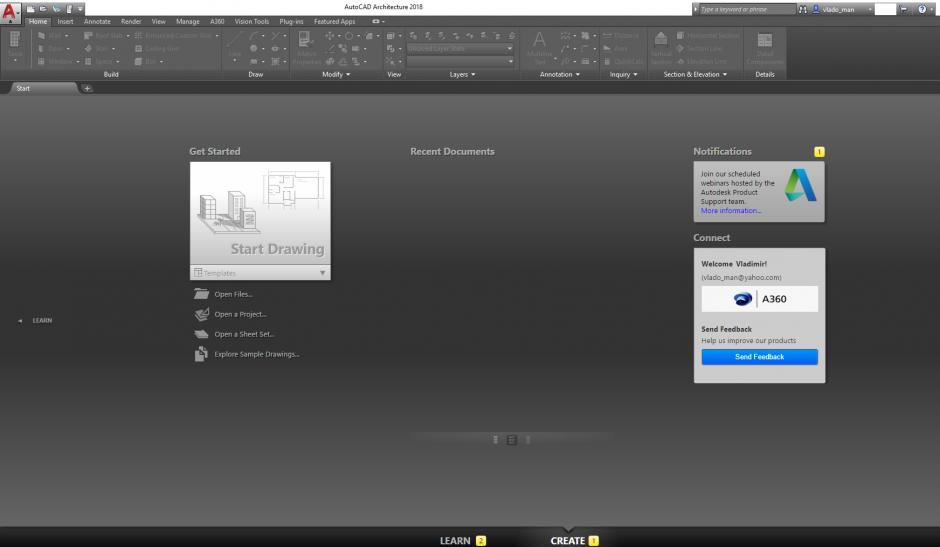
Task: Open QuickCalc from Inquiry panel
Action: (x=623, y=61)
